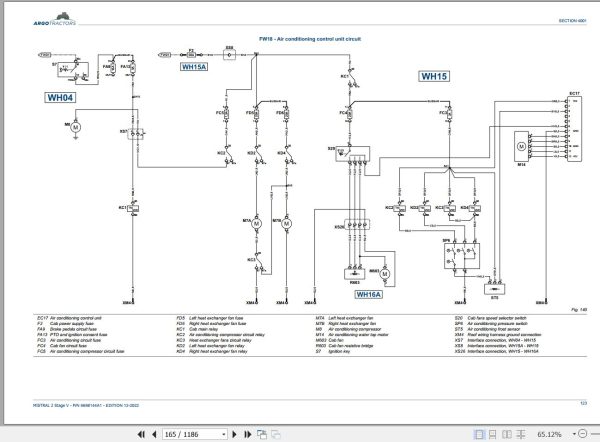Click the WH04 harness label
600x442 pixels.
[x=60, y=98]
